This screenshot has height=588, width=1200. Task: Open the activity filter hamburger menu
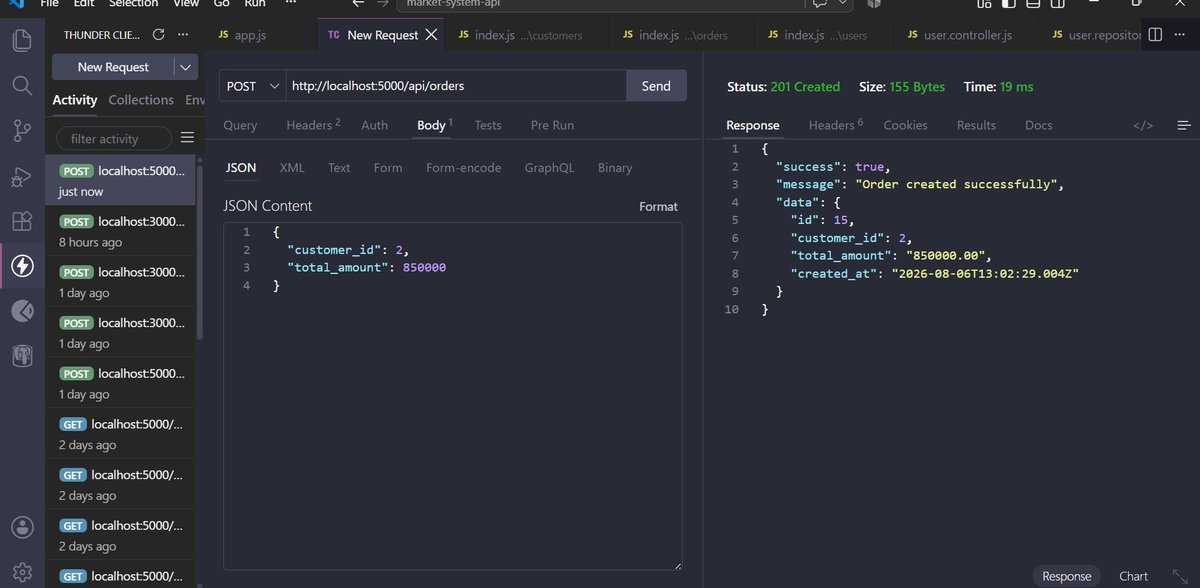(187, 138)
